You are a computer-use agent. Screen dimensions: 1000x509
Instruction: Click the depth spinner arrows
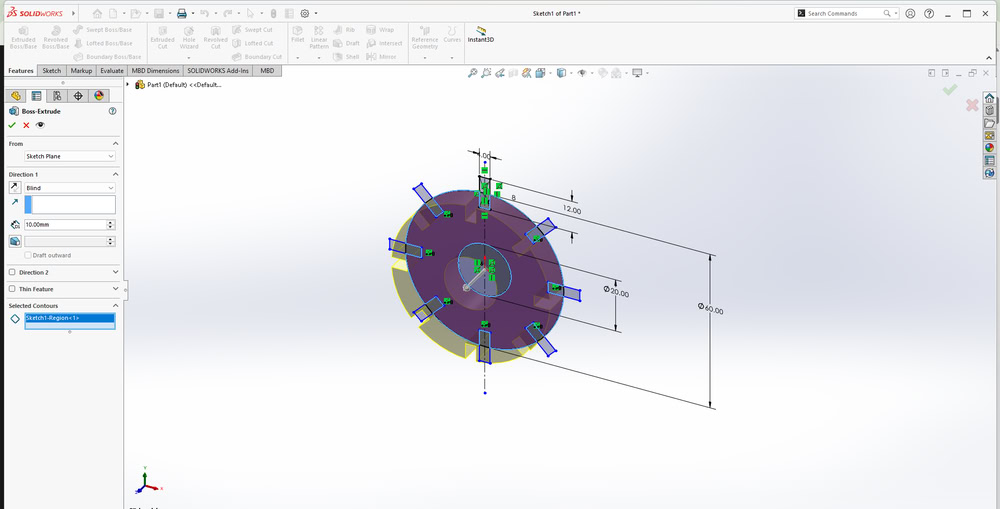pyautogui.click(x=111, y=225)
